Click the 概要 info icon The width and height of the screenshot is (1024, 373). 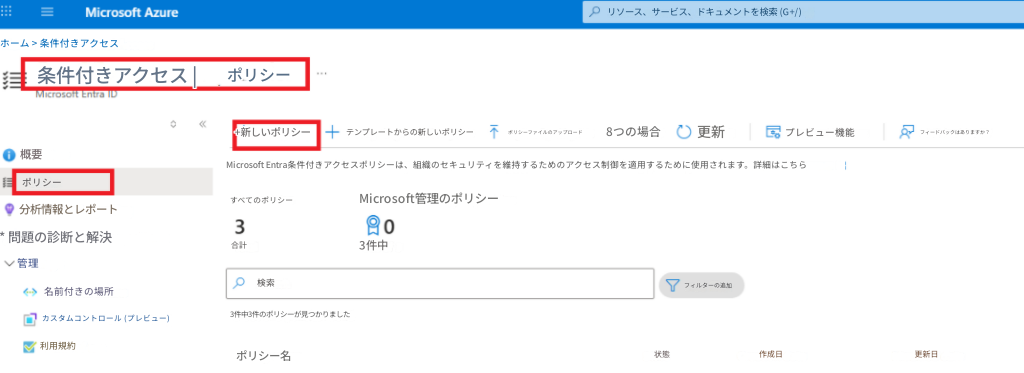coord(9,155)
